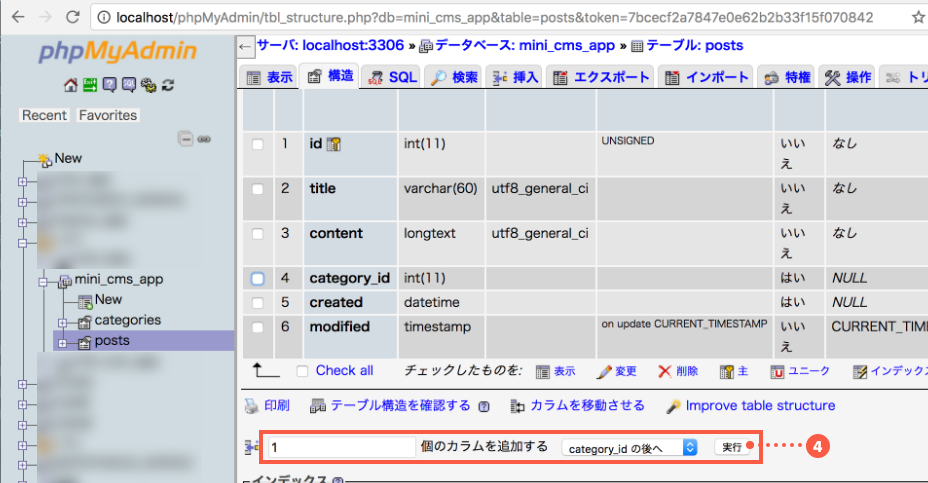
Task: Expand the posts table tree node
Action: (x=62, y=342)
